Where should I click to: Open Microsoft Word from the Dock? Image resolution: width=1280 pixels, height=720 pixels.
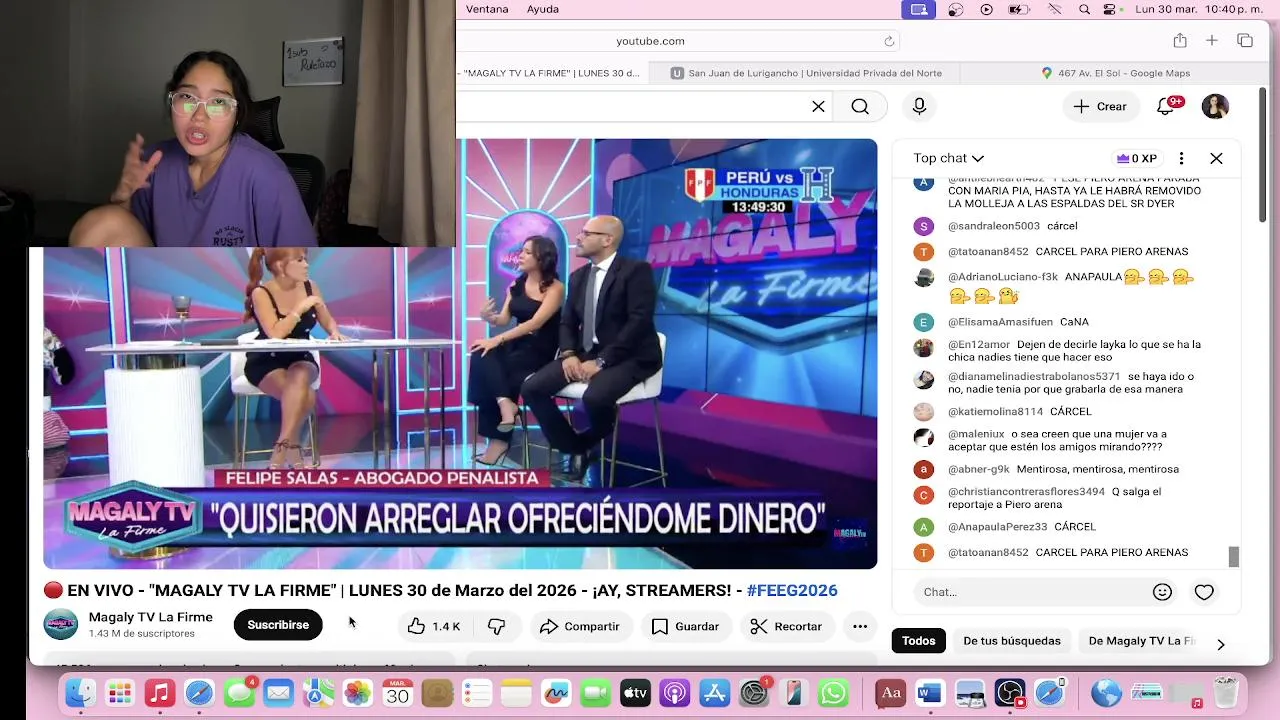(x=930, y=692)
